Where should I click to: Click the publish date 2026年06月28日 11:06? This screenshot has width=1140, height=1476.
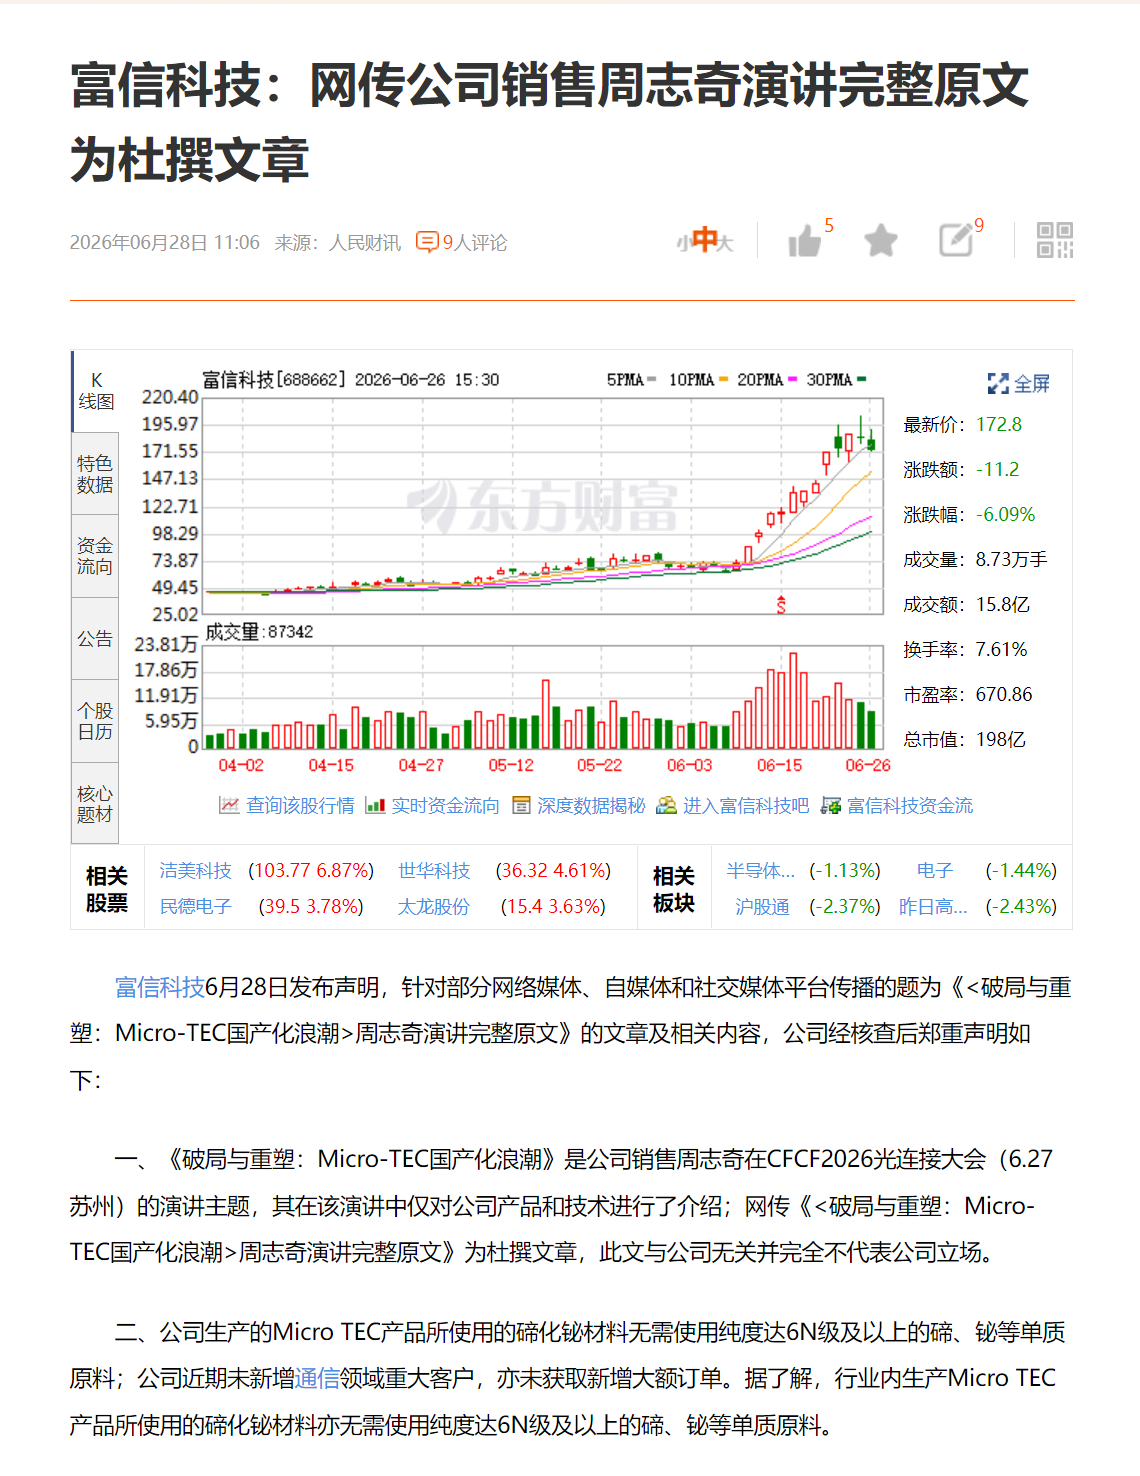pyautogui.click(x=165, y=243)
